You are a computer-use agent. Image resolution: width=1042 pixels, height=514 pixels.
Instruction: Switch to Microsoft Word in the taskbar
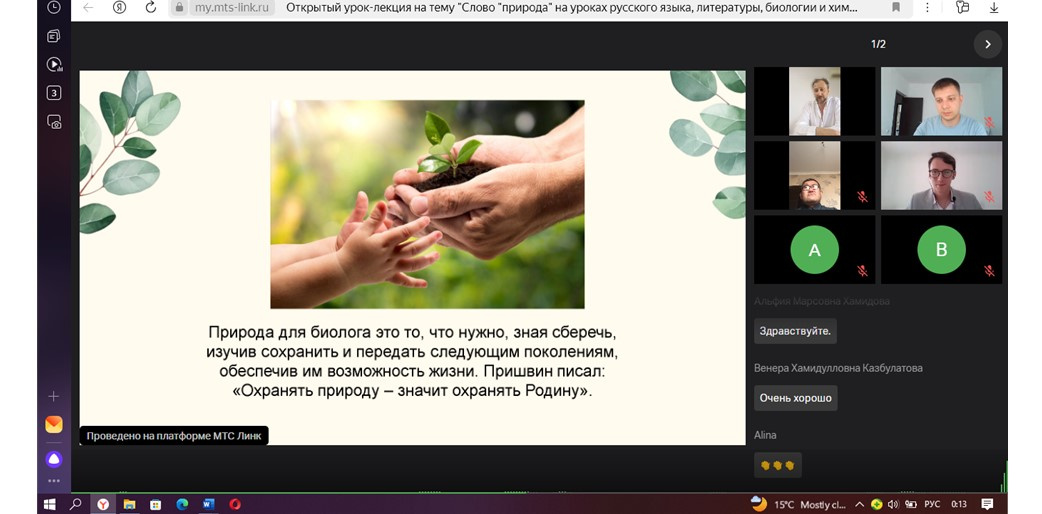click(x=209, y=504)
